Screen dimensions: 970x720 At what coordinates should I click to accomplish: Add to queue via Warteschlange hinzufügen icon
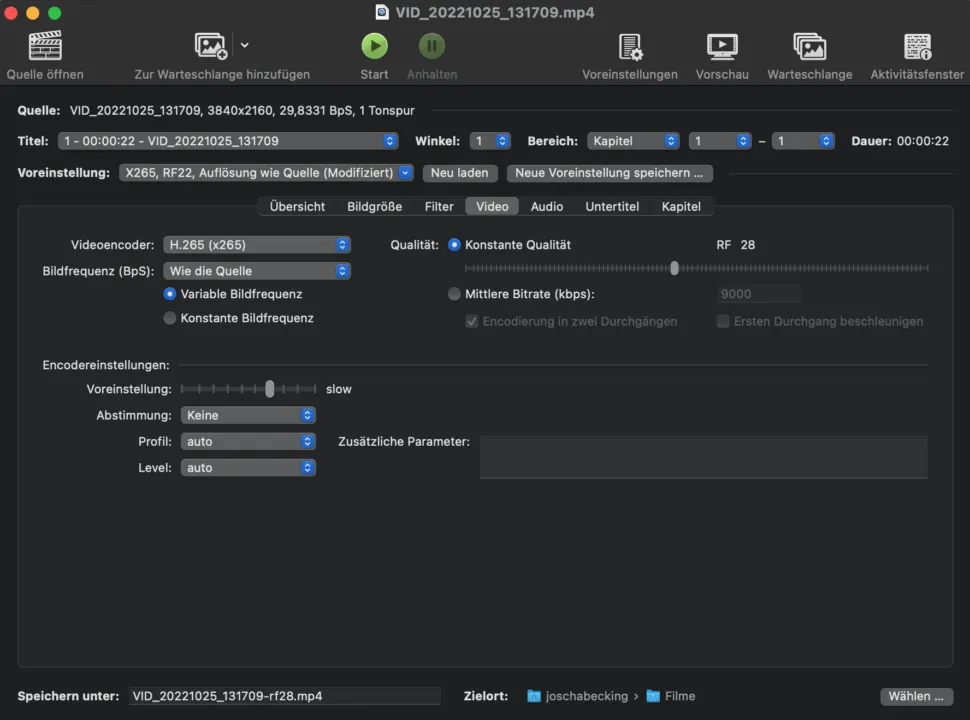211,45
